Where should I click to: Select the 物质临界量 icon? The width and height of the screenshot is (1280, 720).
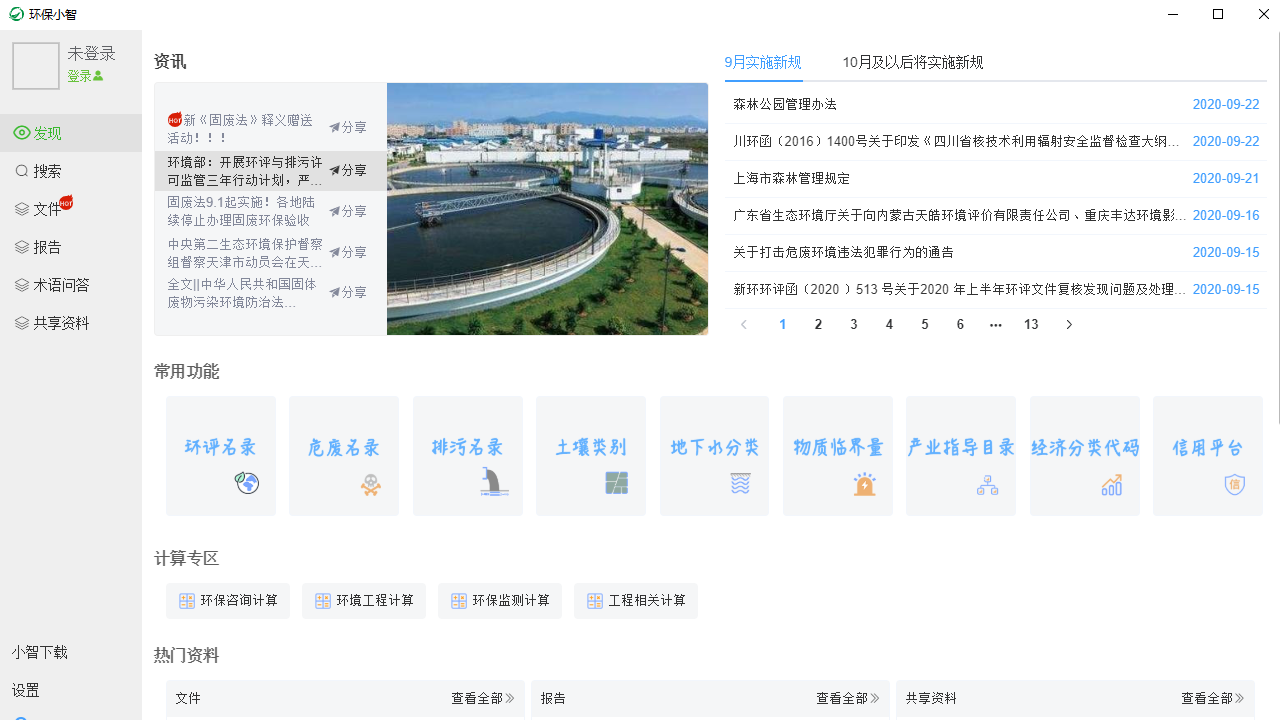pyautogui.click(x=837, y=456)
